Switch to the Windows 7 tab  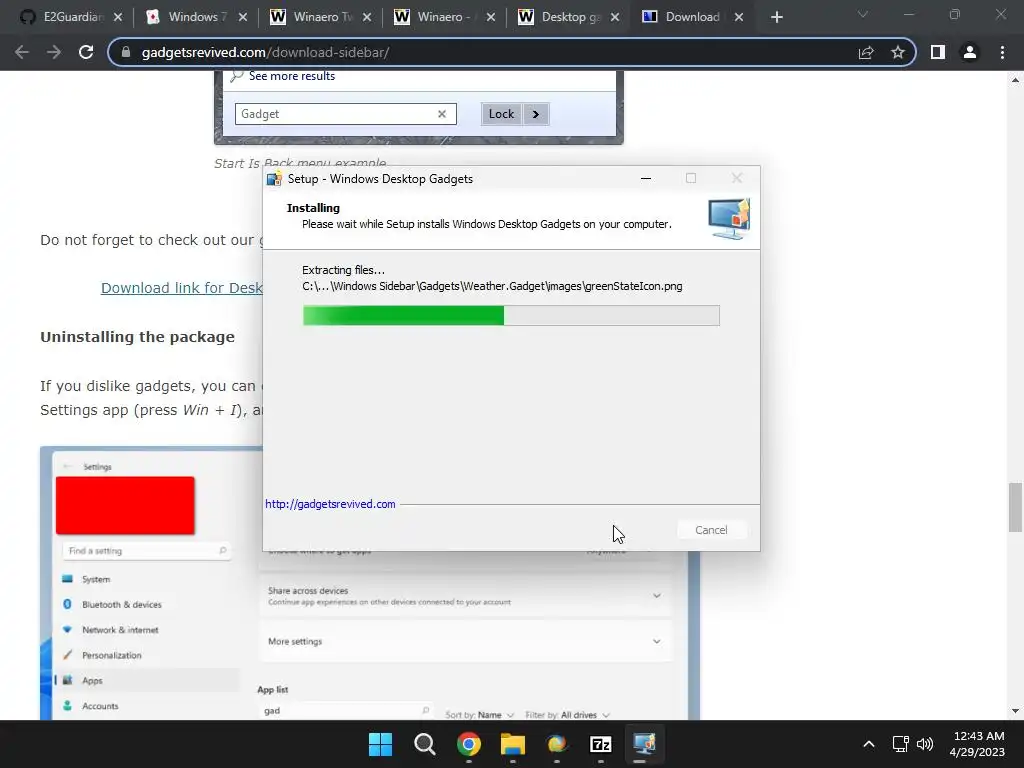click(196, 17)
